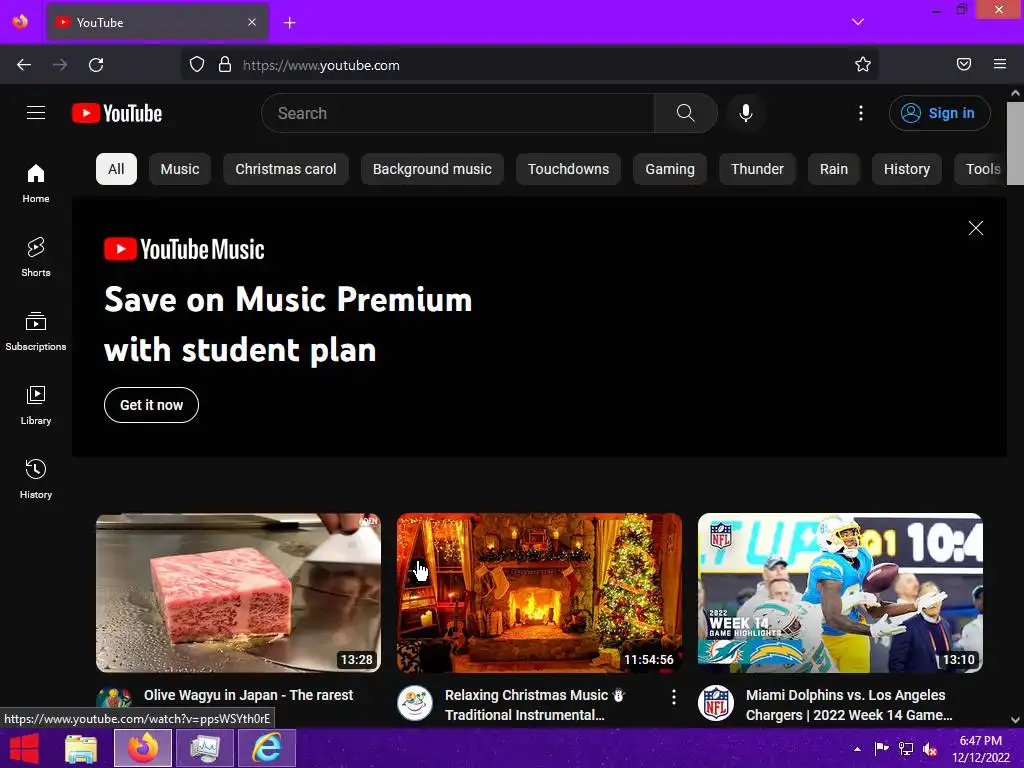Click the browser Forward arrow

[x=60, y=65]
